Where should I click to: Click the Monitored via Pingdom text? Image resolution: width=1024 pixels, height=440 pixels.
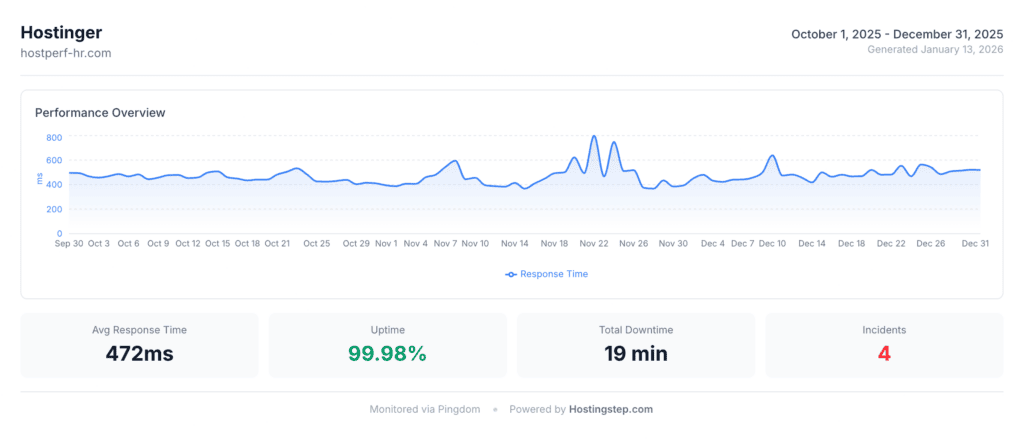point(425,409)
